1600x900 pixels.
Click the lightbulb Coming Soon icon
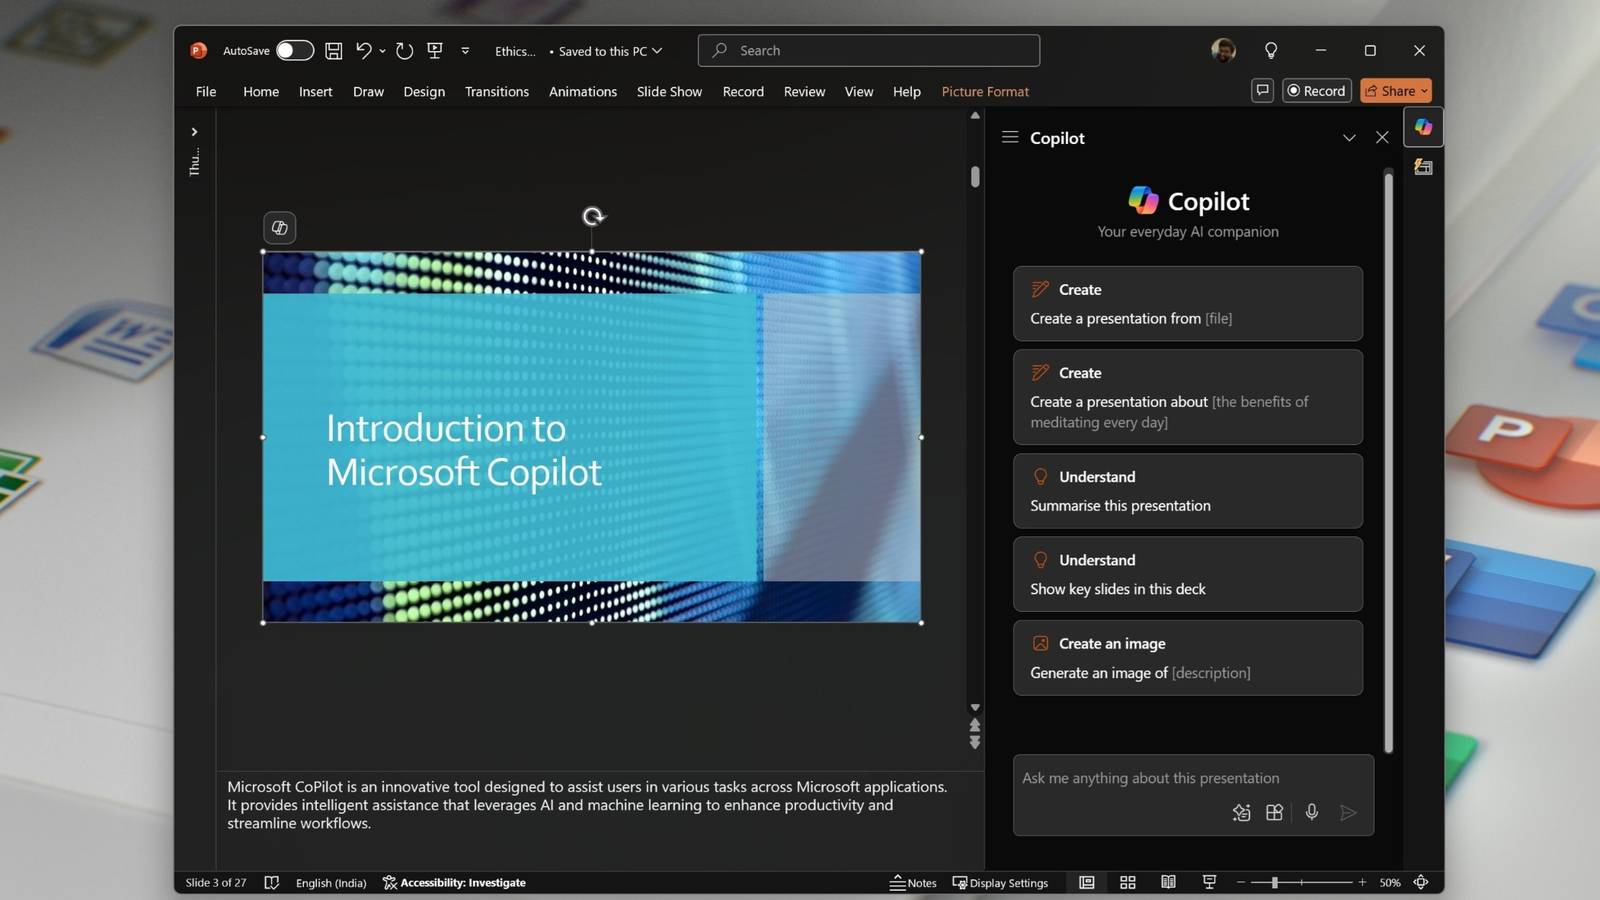tap(1271, 50)
